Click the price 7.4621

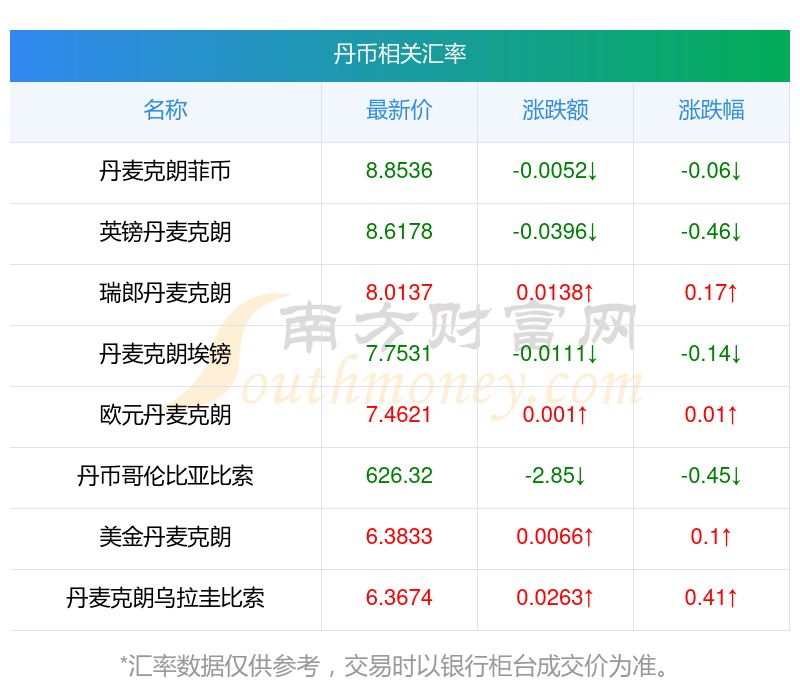point(399,415)
